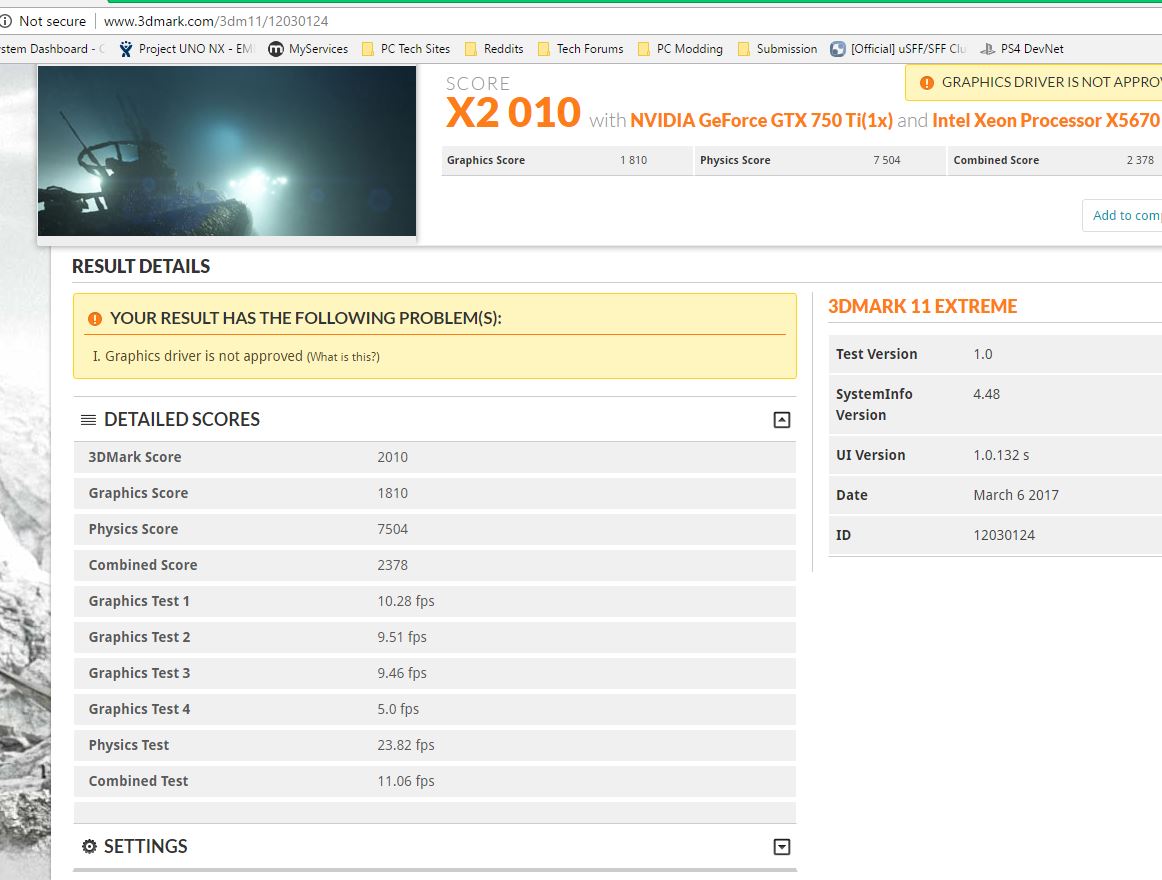
Task: Click the warning icon in the driver banner
Action: [x=926, y=83]
